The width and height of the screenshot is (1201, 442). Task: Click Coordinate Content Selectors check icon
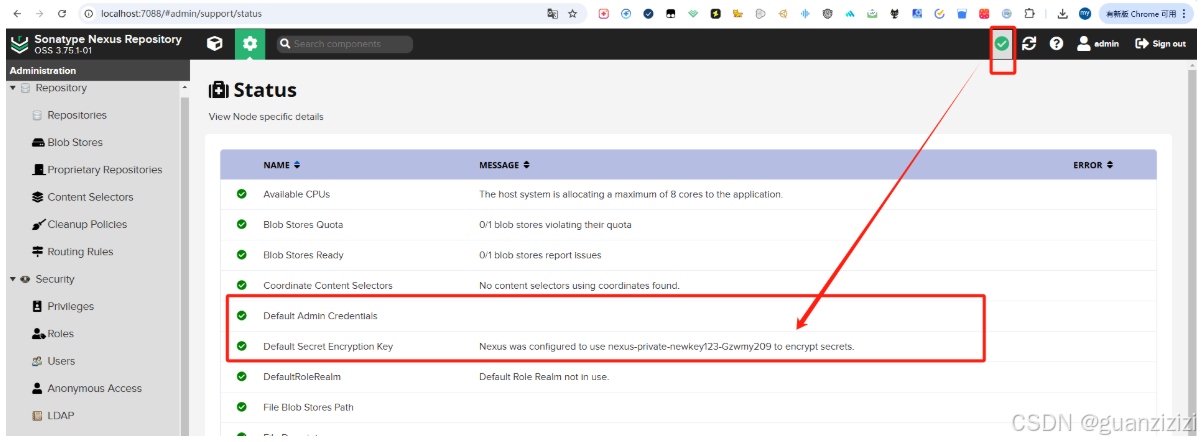point(241,285)
